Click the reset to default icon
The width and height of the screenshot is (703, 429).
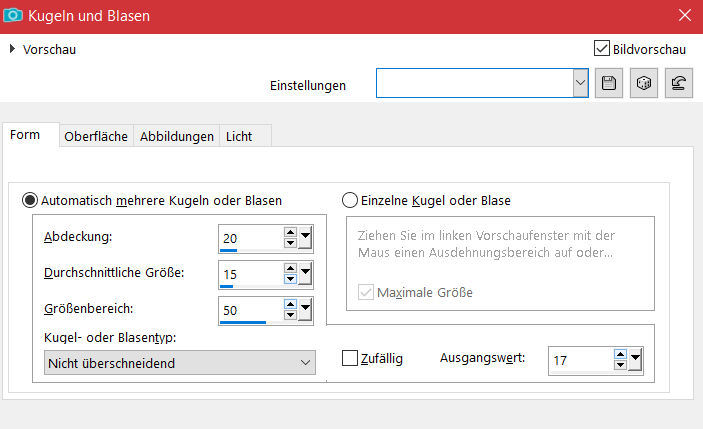click(682, 84)
